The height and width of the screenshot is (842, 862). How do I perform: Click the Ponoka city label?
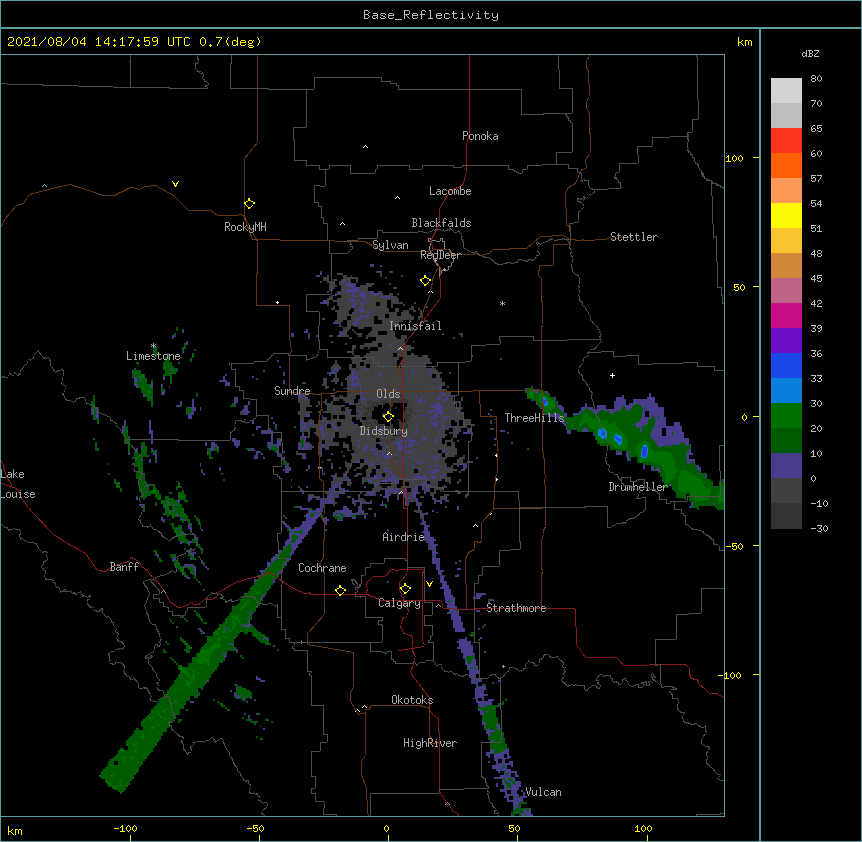[x=480, y=136]
